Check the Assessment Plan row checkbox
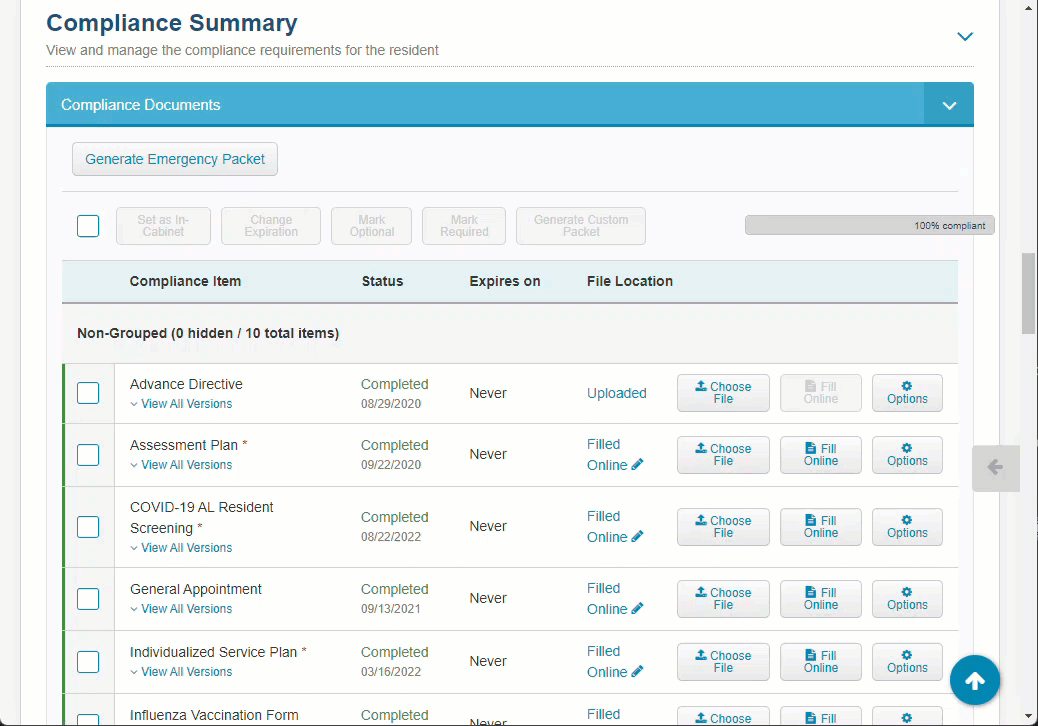 [88, 455]
